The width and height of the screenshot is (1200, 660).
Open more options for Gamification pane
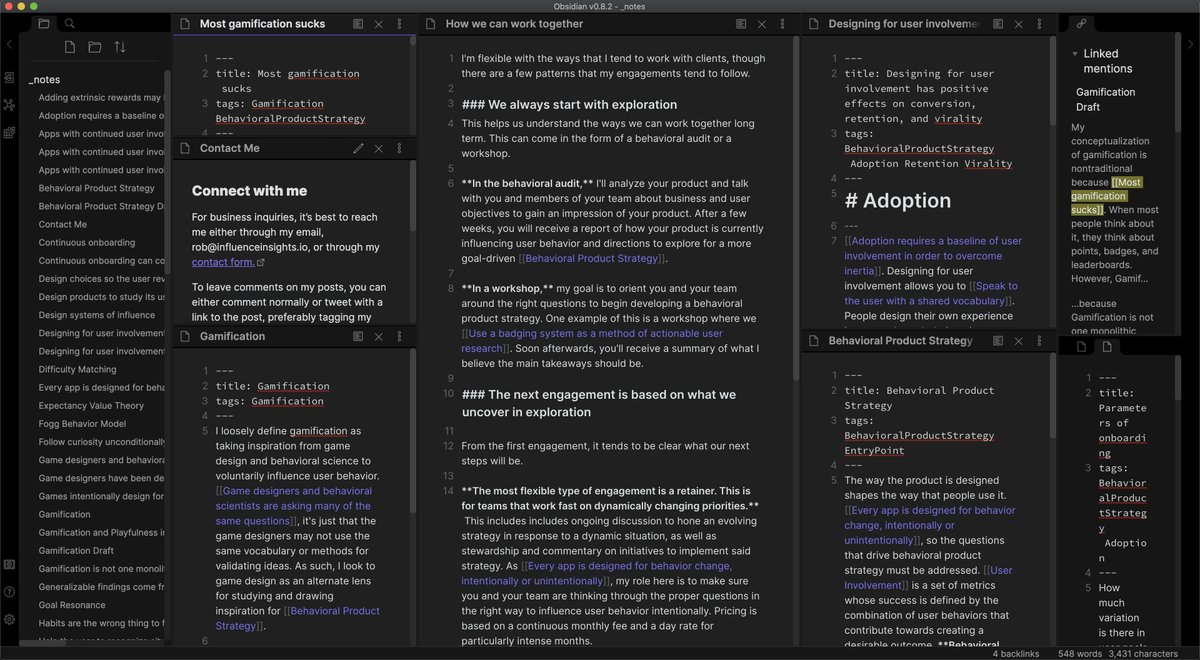[x=399, y=336]
